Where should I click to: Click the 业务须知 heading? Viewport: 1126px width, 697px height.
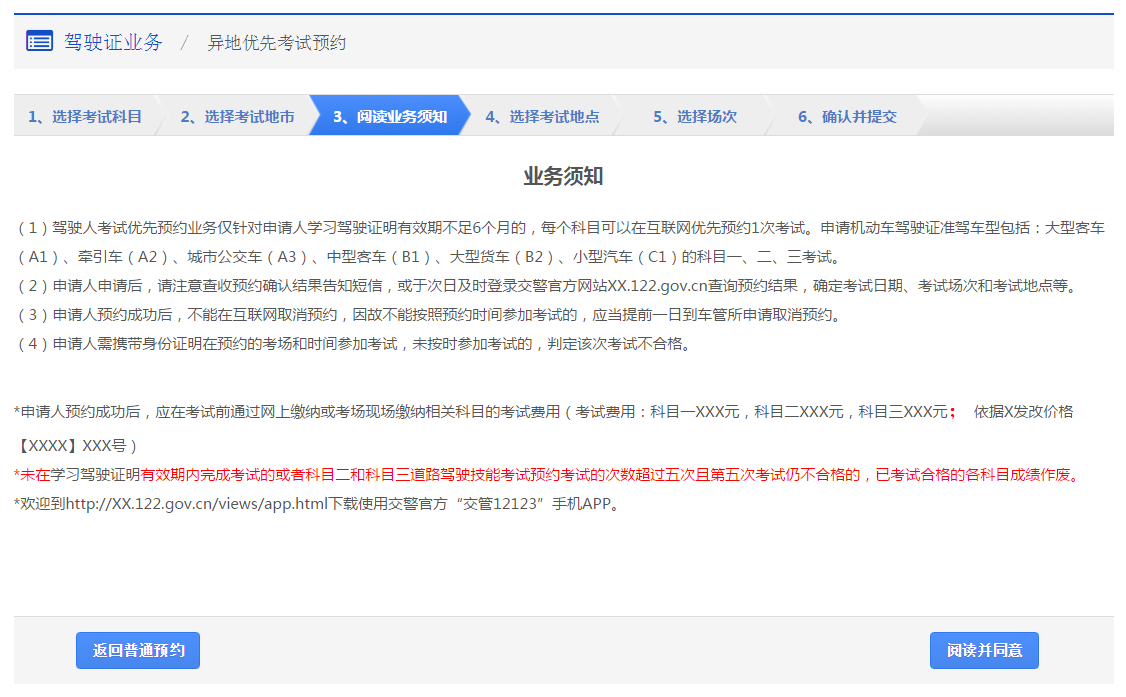tap(563, 177)
